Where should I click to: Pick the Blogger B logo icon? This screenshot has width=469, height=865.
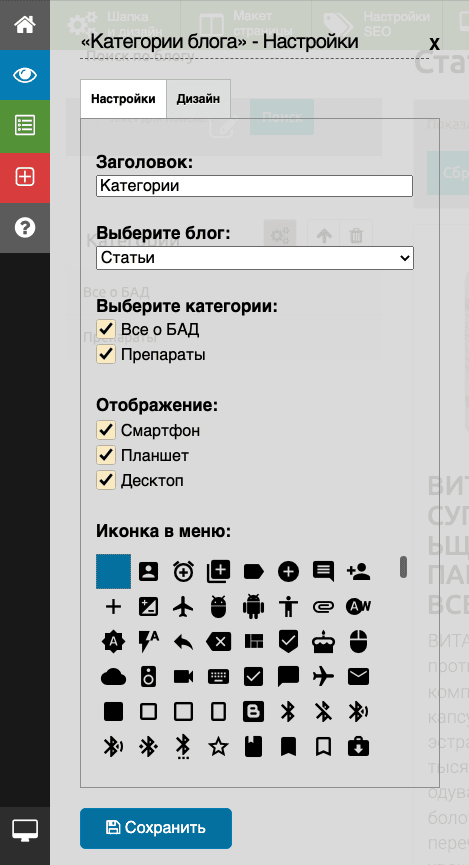click(253, 712)
